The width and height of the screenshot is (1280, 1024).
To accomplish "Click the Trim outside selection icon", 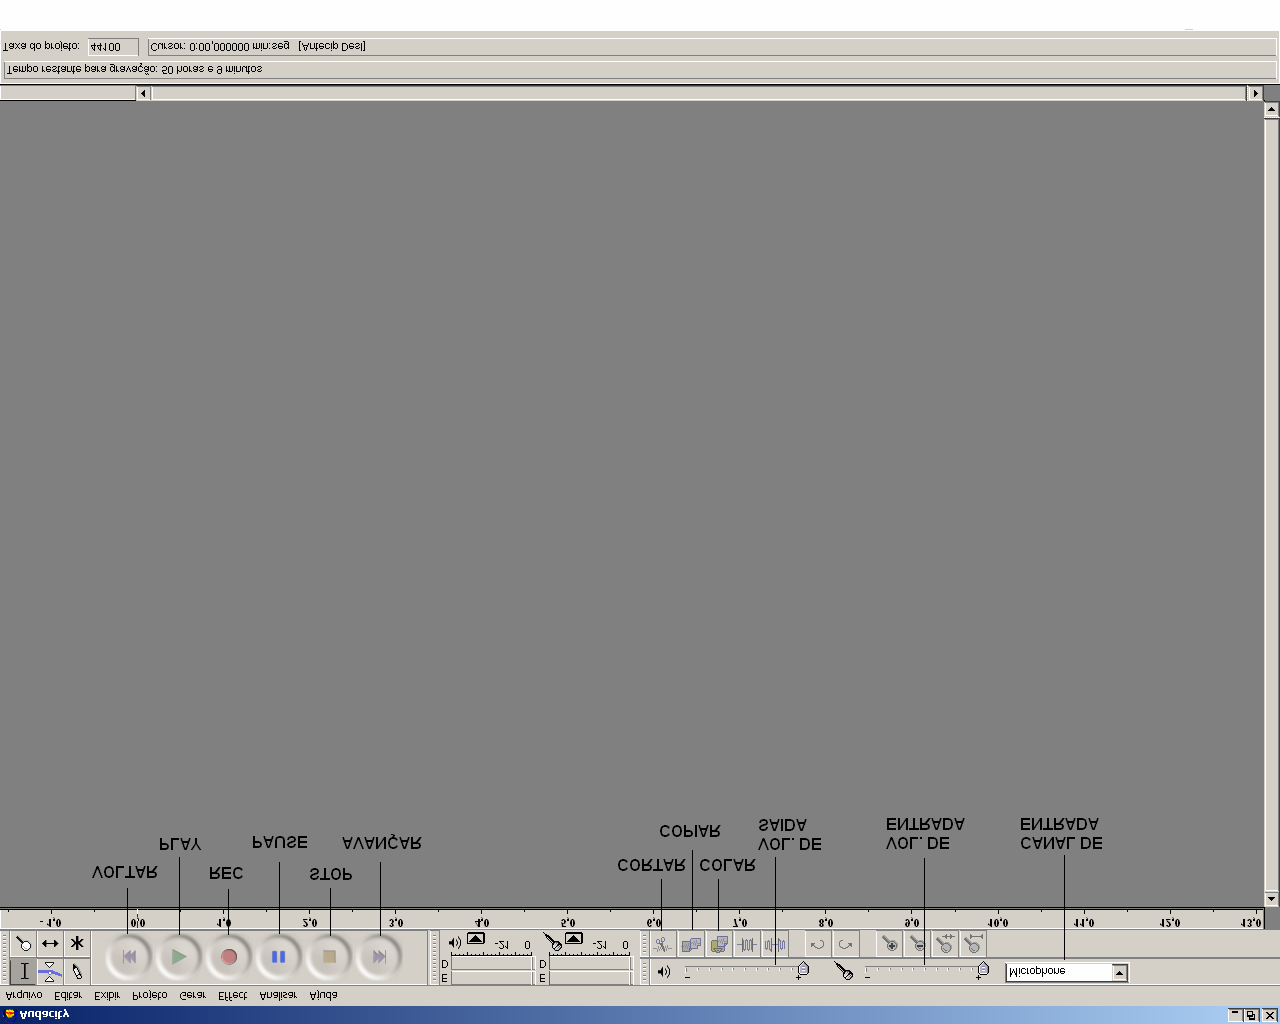I will (746, 944).
